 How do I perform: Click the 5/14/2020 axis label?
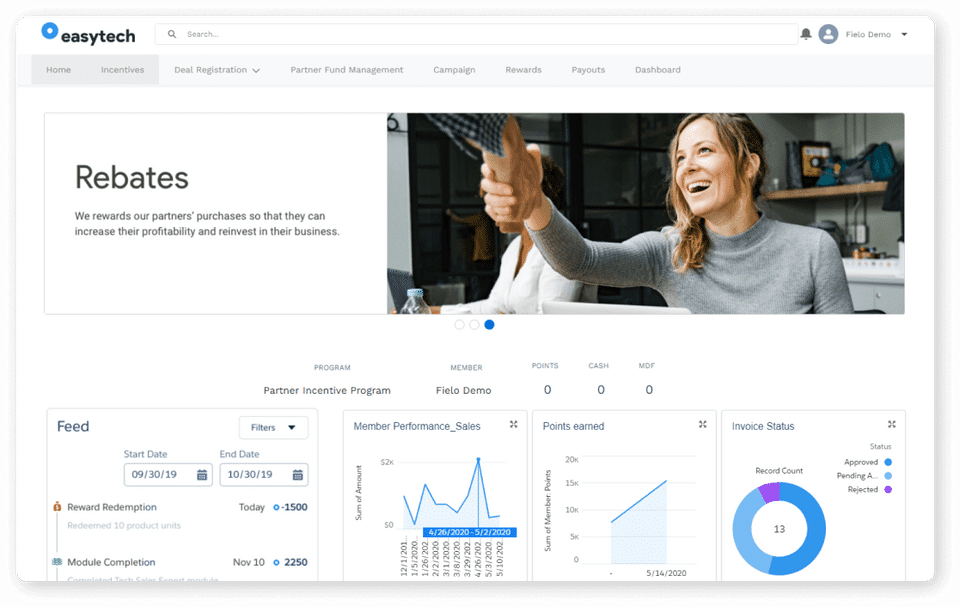click(x=666, y=573)
